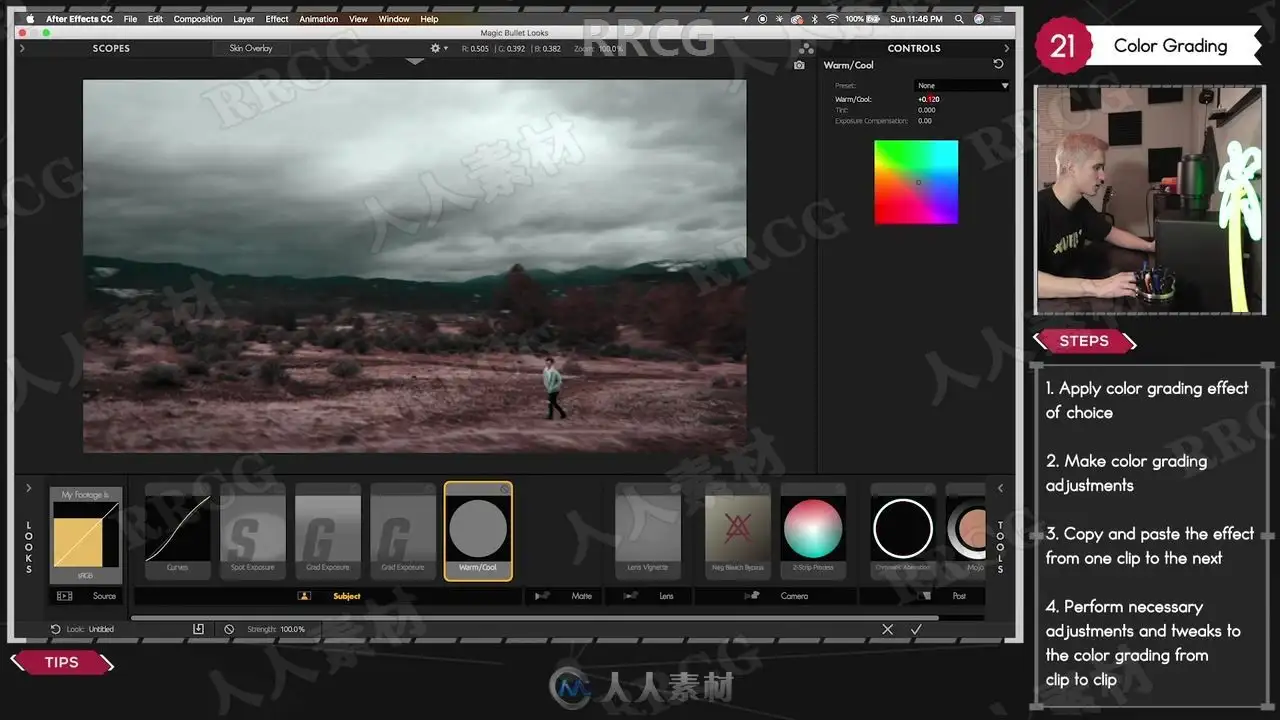Click the Bluetooth status icon
1280x720 pixels.
pos(814,19)
